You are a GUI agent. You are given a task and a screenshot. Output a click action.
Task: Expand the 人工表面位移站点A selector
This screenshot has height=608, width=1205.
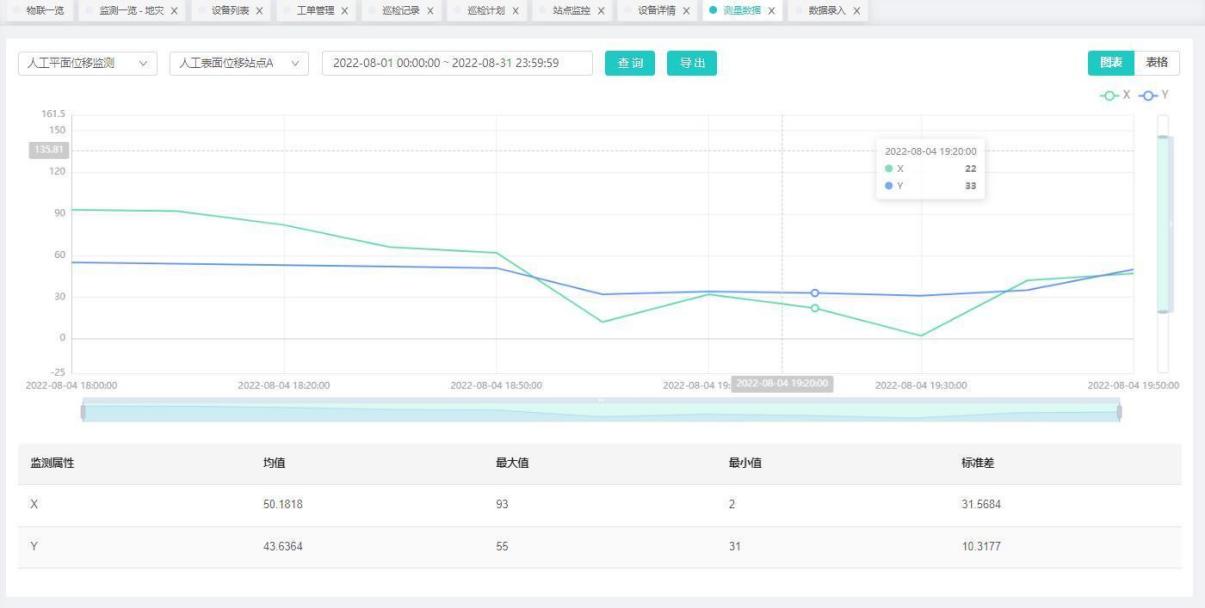tap(240, 64)
